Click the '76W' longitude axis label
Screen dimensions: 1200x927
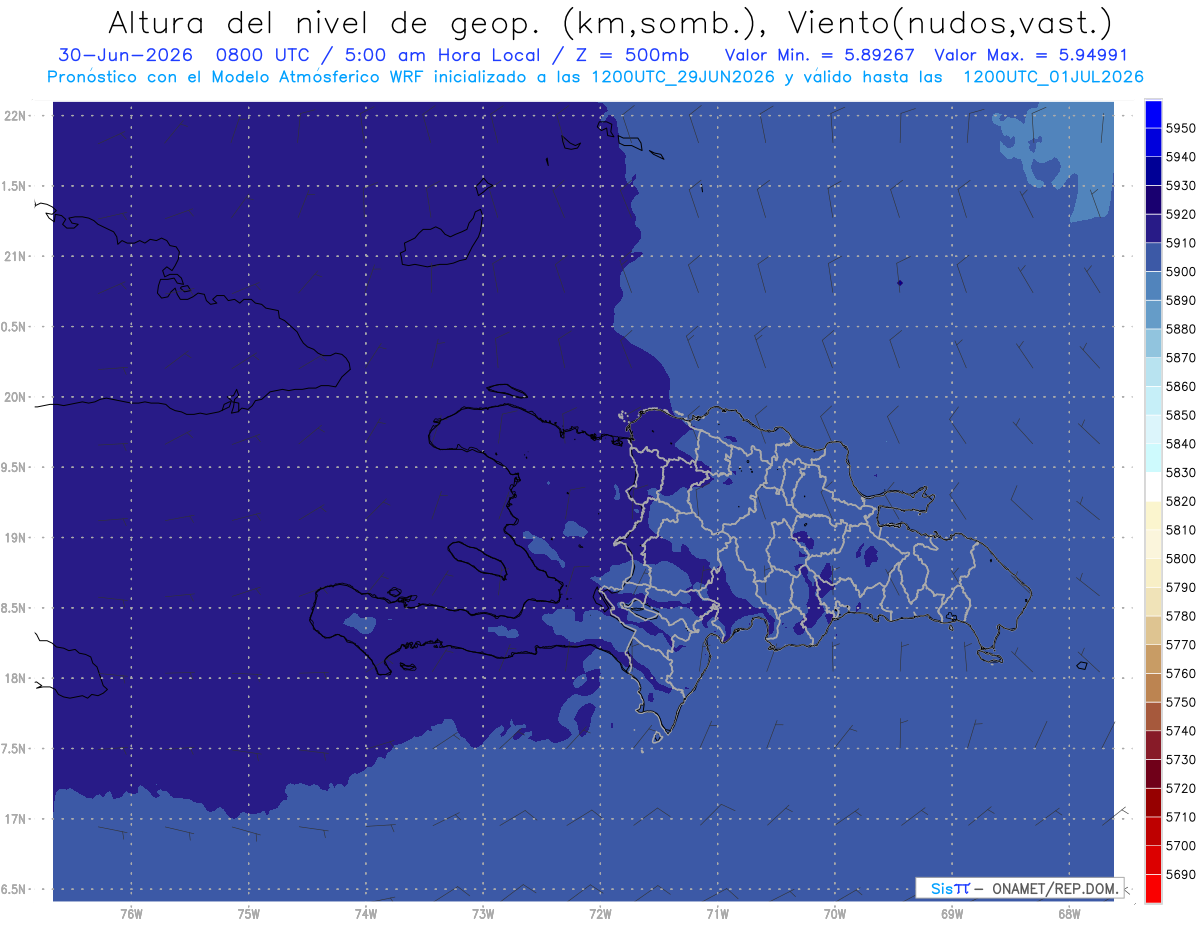(x=131, y=914)
